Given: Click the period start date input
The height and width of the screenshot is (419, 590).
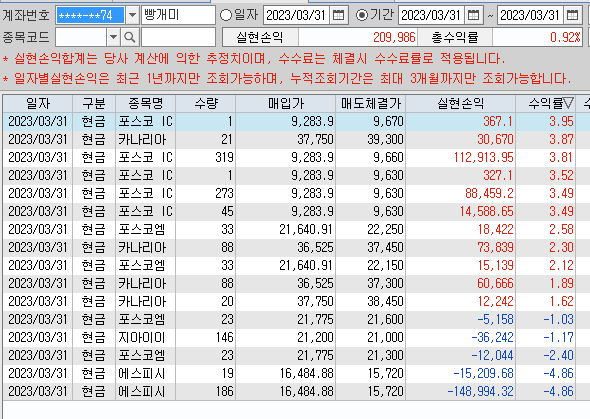Looking at the screenshot, I should [431, 15].
